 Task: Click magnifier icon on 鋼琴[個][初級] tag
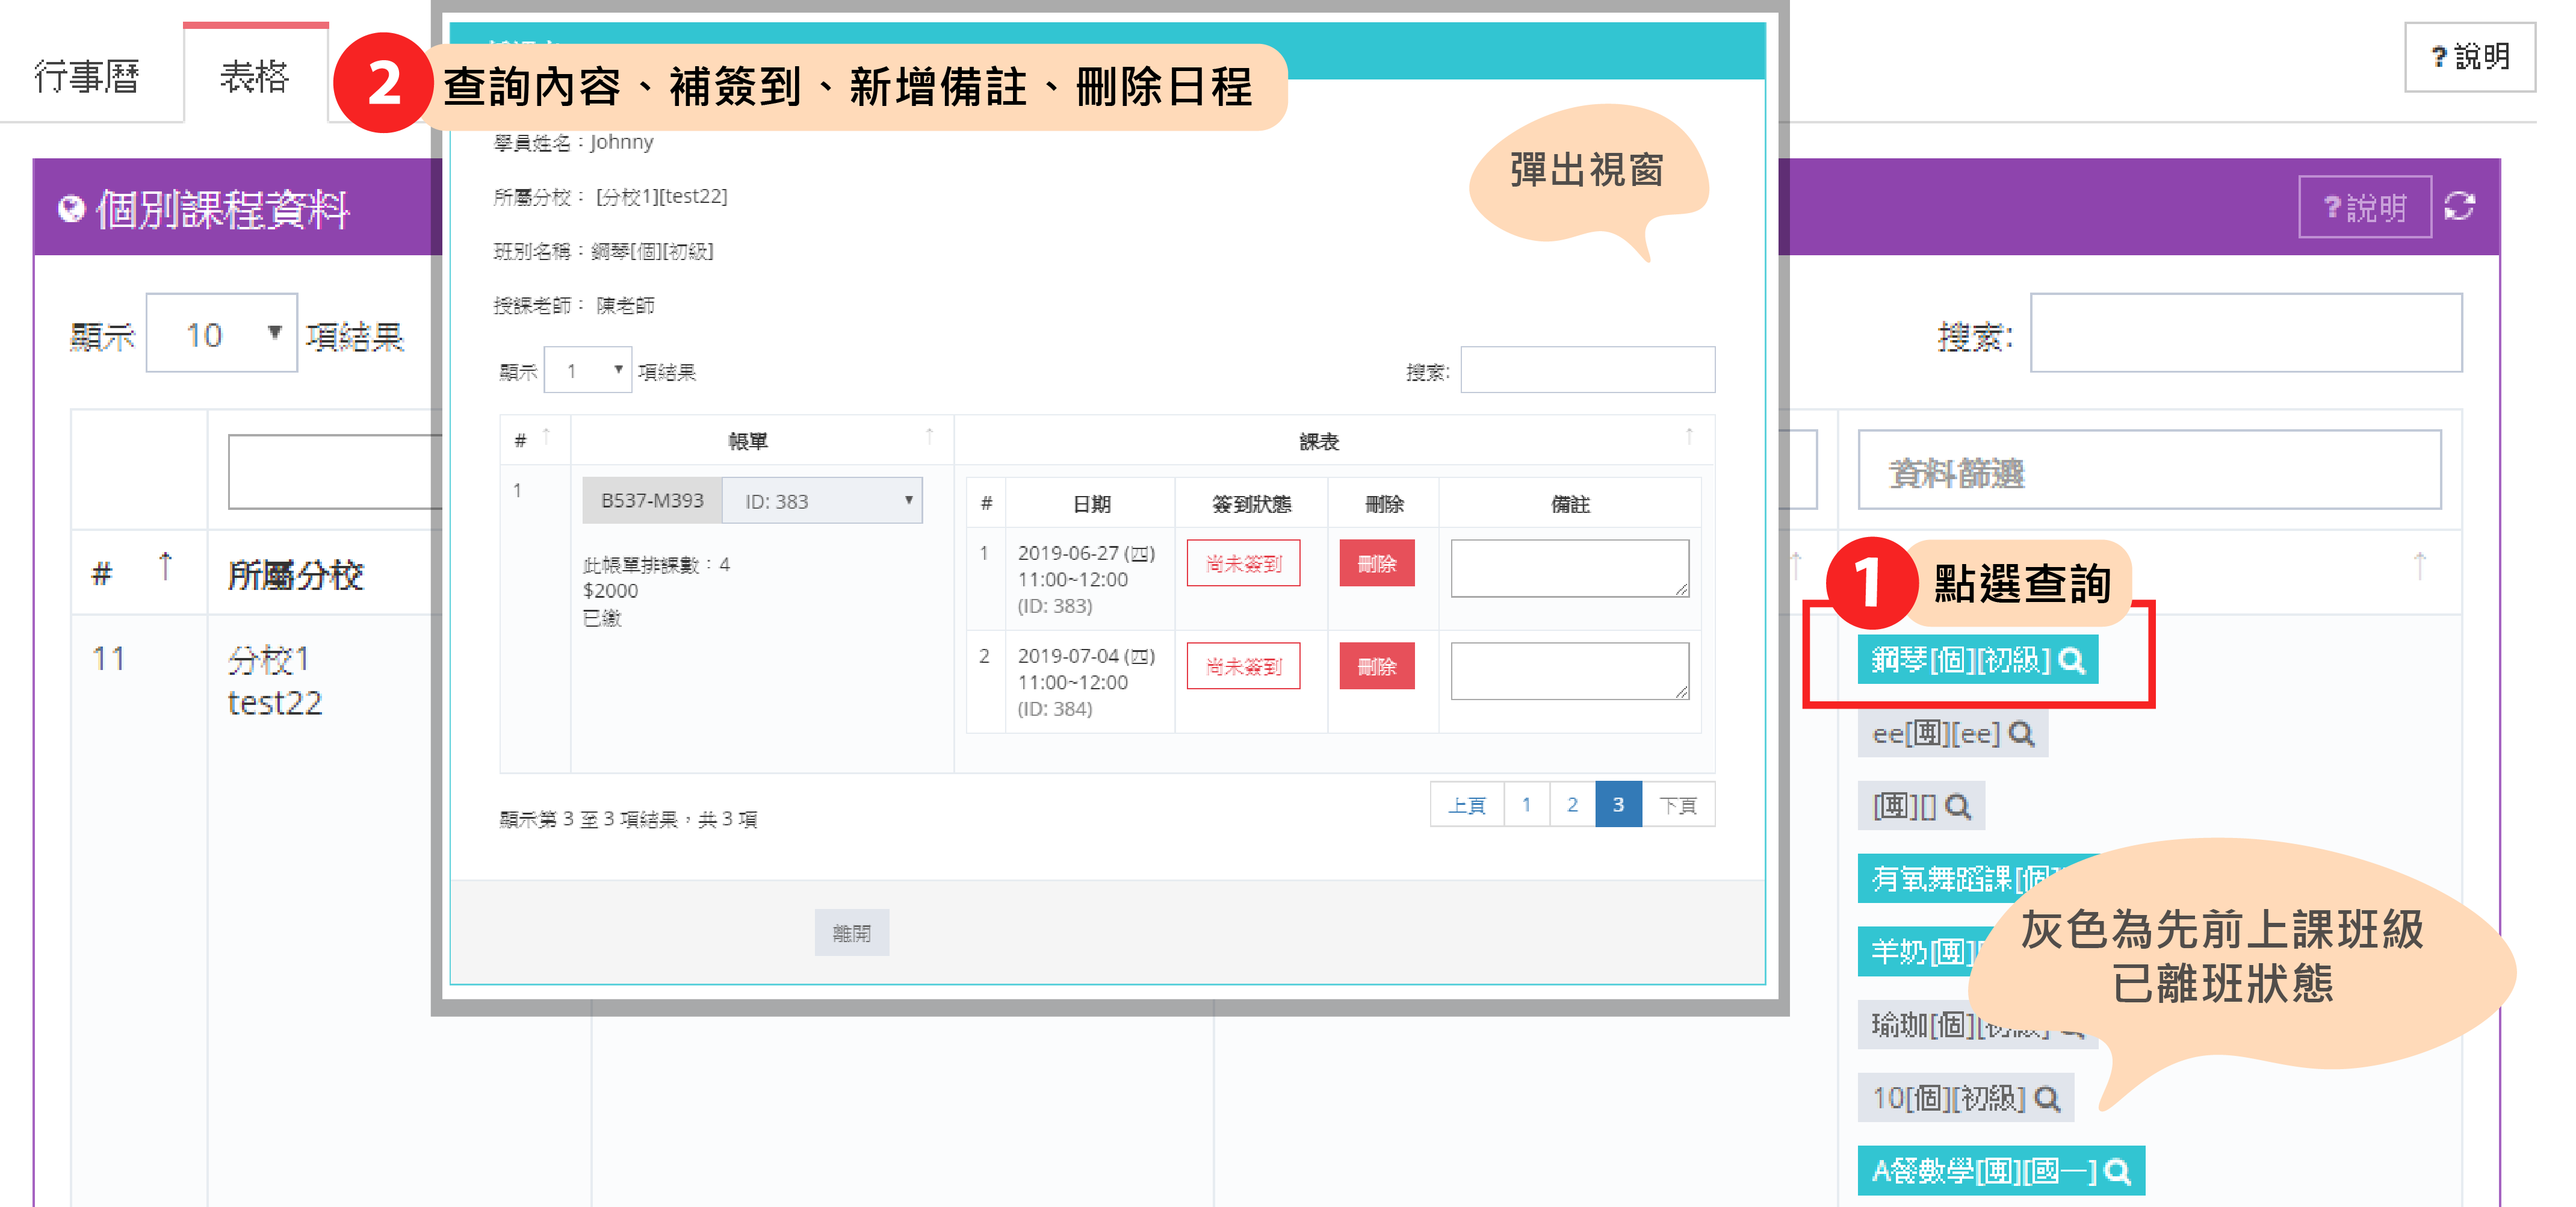(x=2072, y=660)
